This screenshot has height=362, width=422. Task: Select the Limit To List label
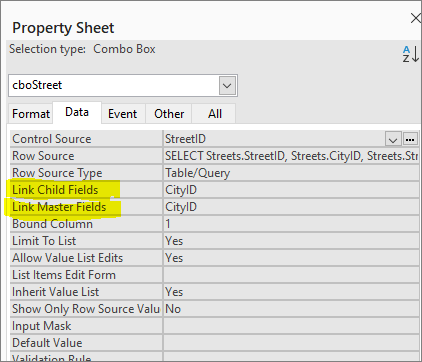click(44, 241)
